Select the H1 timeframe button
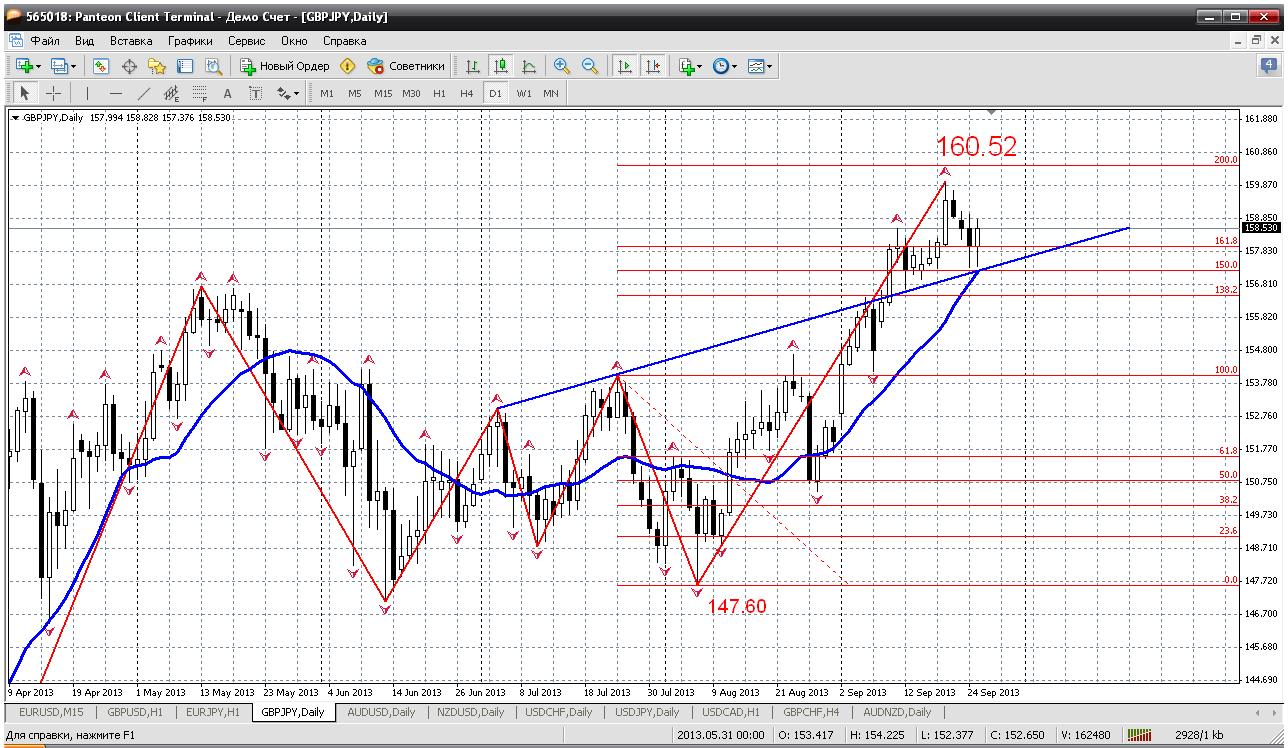 pos(440,93)
